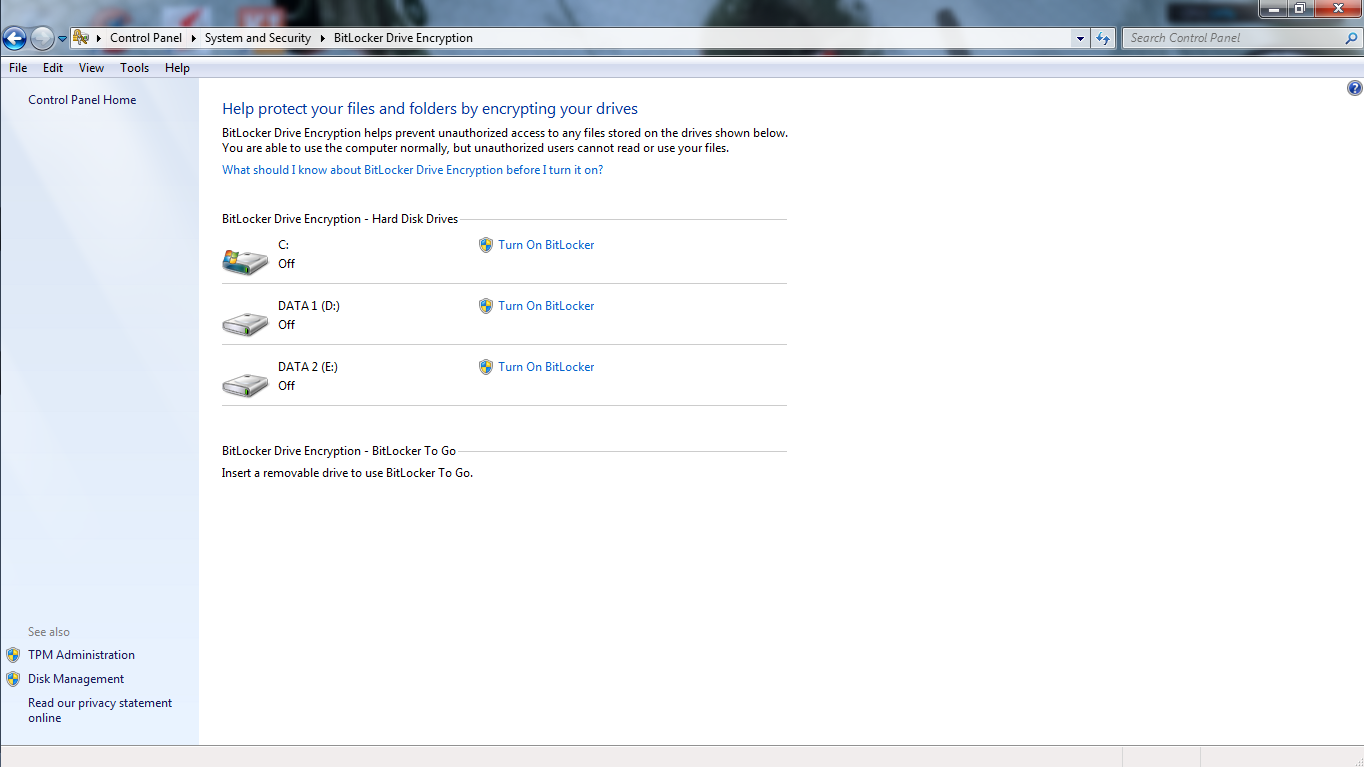Click the Hard Disk Drives section heading
This screenshot has width=1364, height=767.
[340, 219]
